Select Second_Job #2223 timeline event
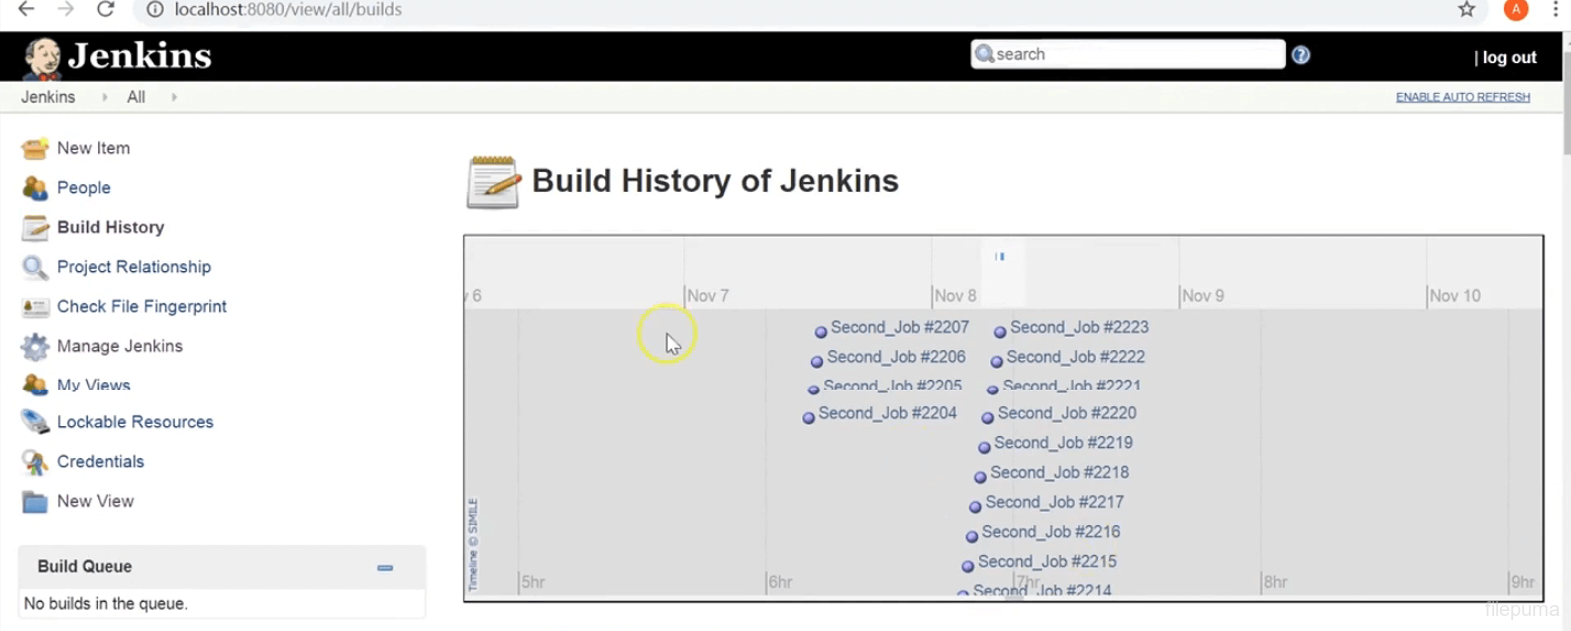Viewport: 1571px width, 631px height. [1078, 327]
